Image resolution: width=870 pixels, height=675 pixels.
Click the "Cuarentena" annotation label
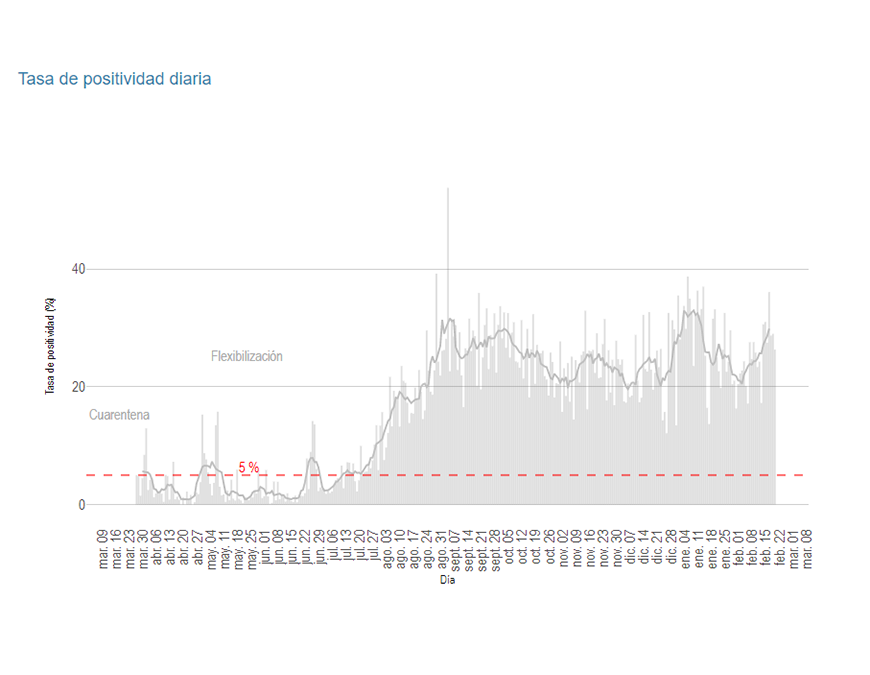point(119,414)
